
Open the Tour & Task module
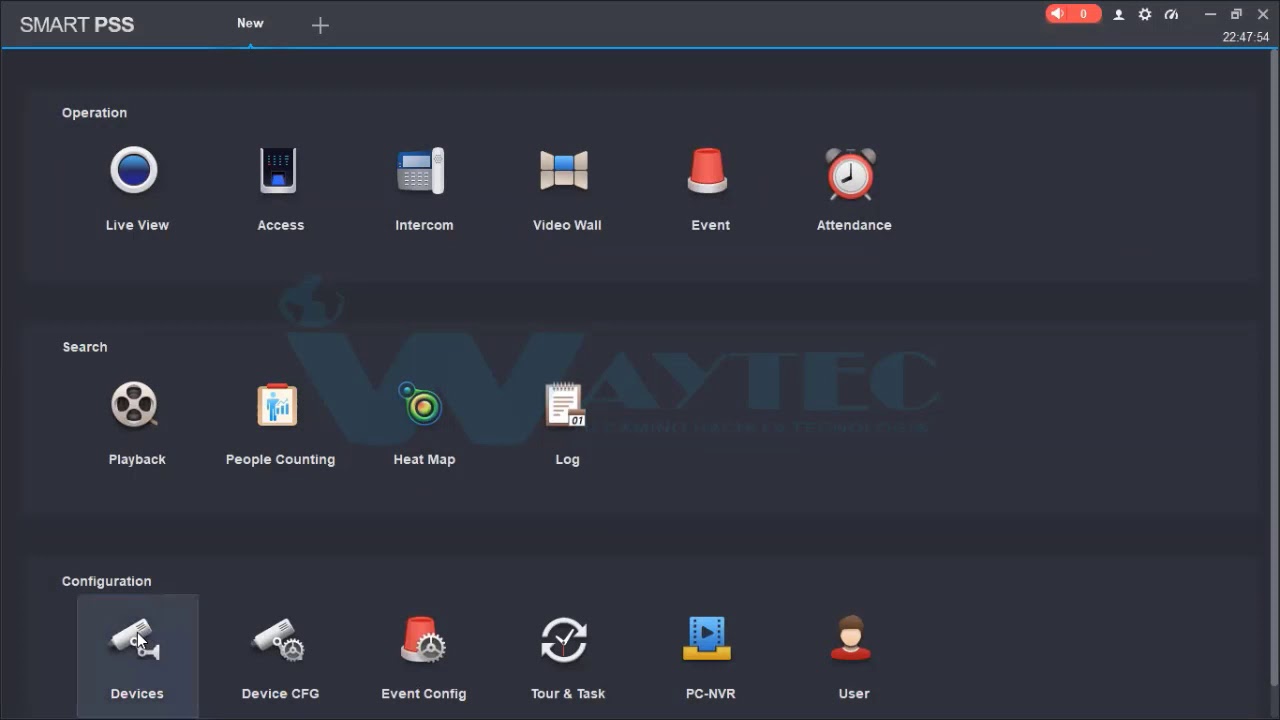[x=567, y=657]
